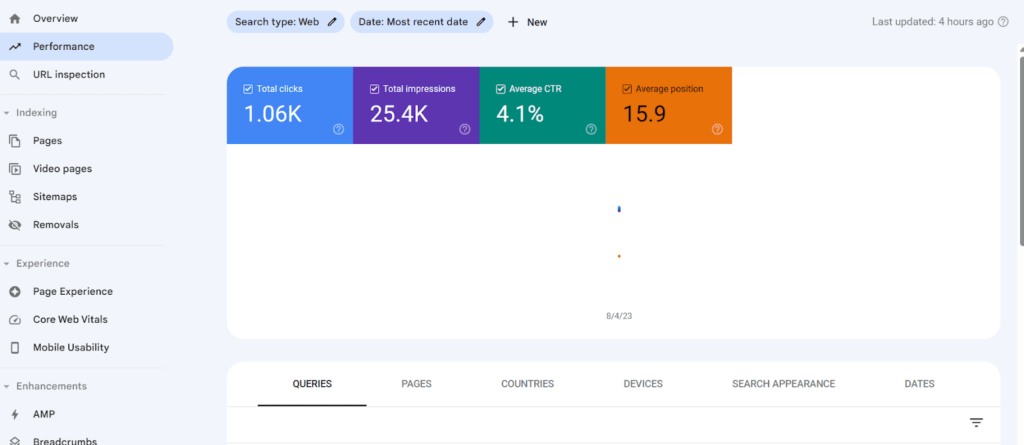Screen dimensions: 1024x445
Task: Click the blue data point on chart
Action: (619, 209)
